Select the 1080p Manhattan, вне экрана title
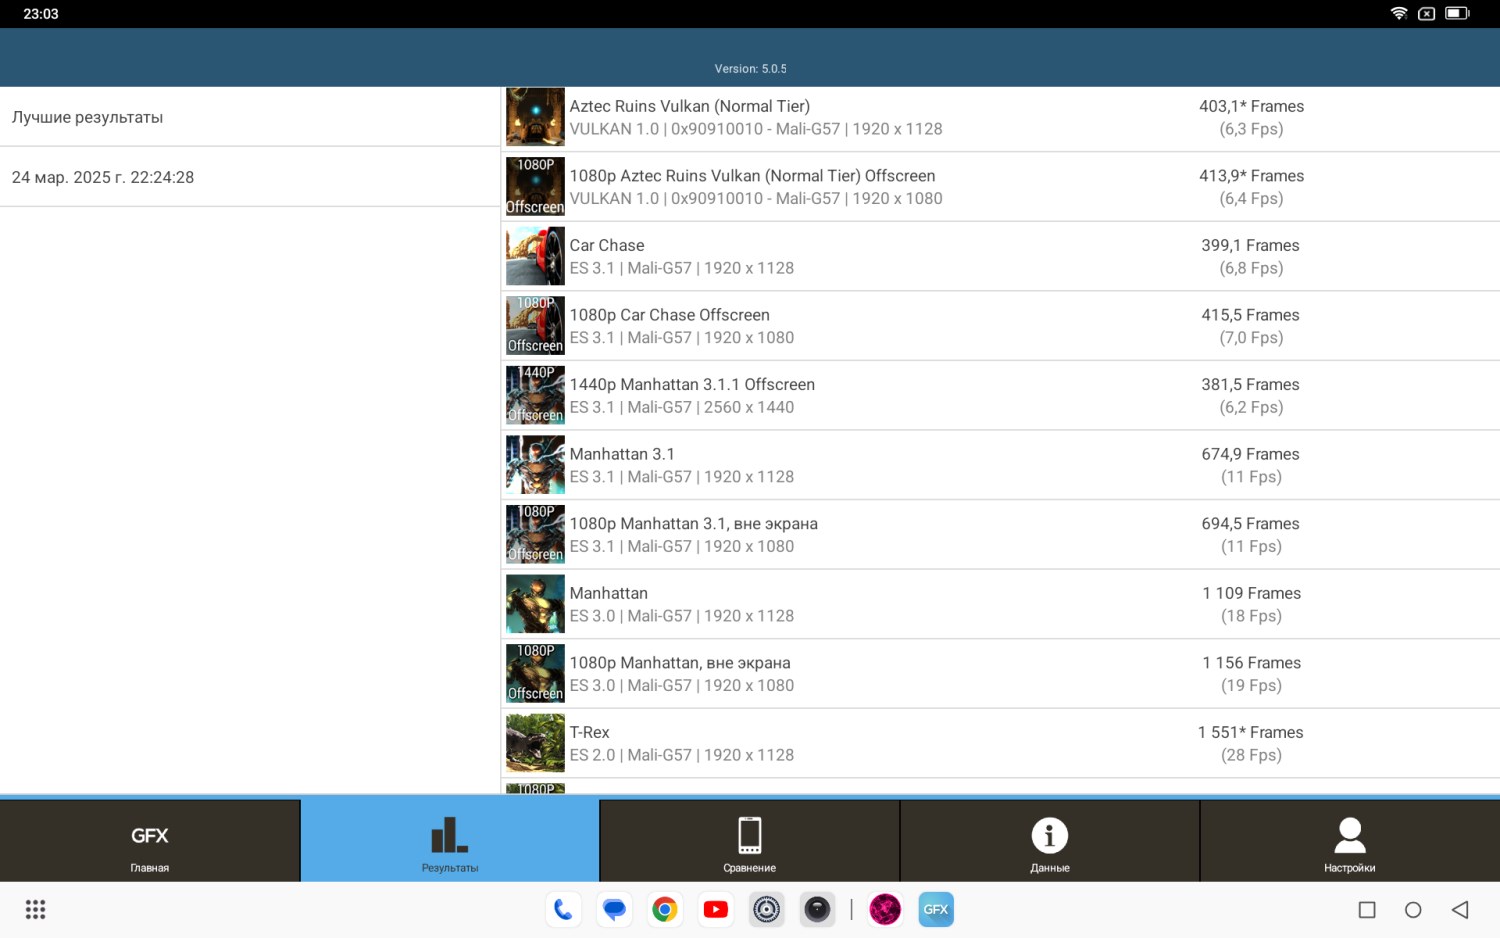 pos(680,663)
